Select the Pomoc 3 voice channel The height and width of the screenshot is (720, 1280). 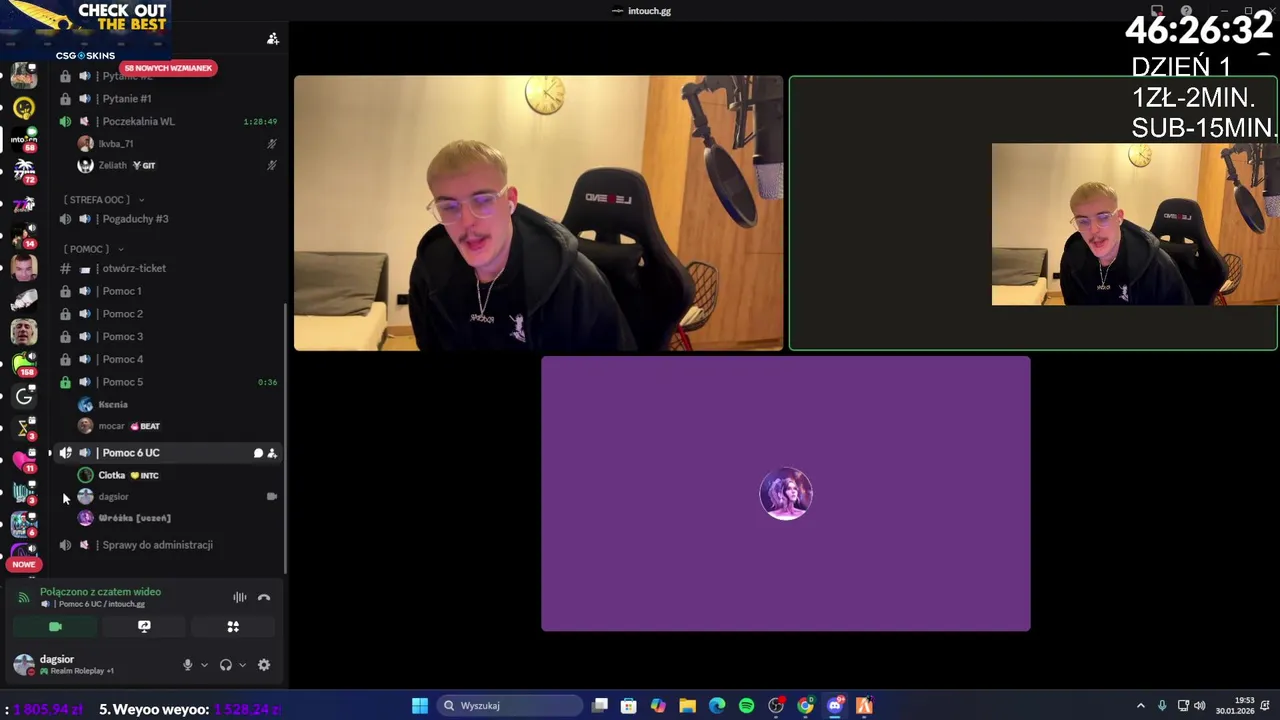tap(168, 336)
